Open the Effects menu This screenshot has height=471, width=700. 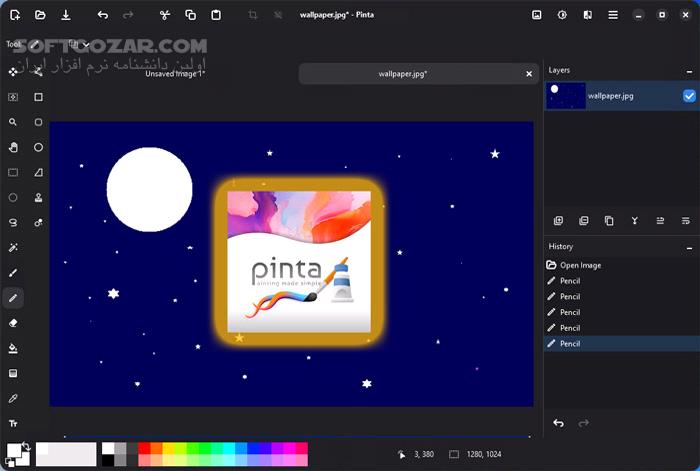(588, 15)
